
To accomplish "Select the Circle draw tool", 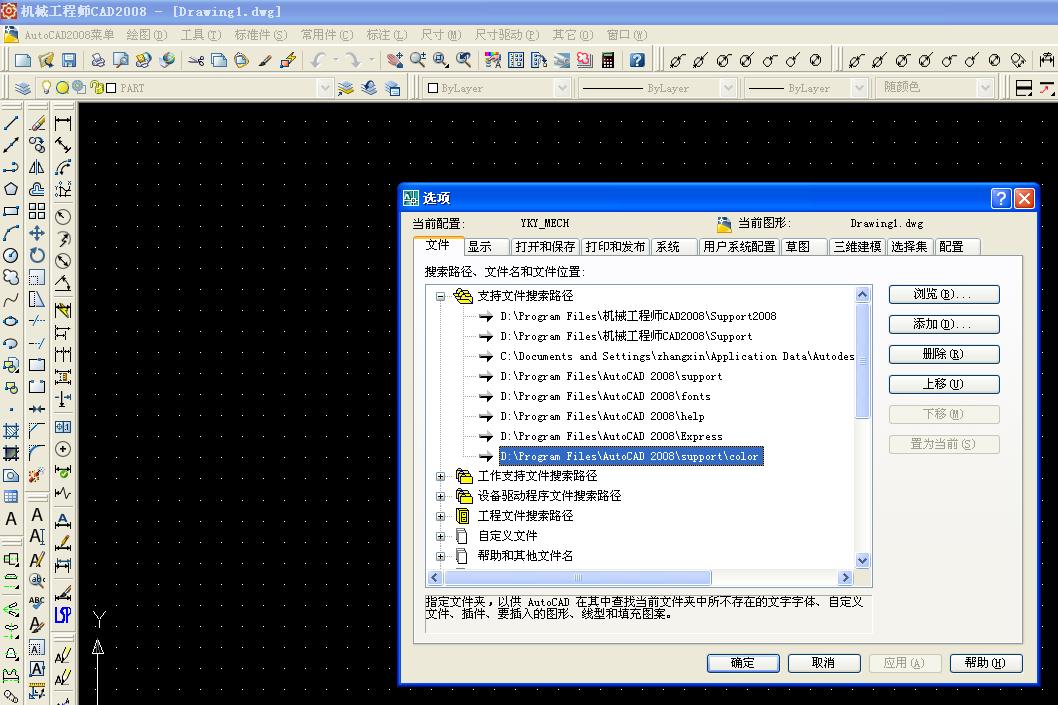I will [11, 255].
